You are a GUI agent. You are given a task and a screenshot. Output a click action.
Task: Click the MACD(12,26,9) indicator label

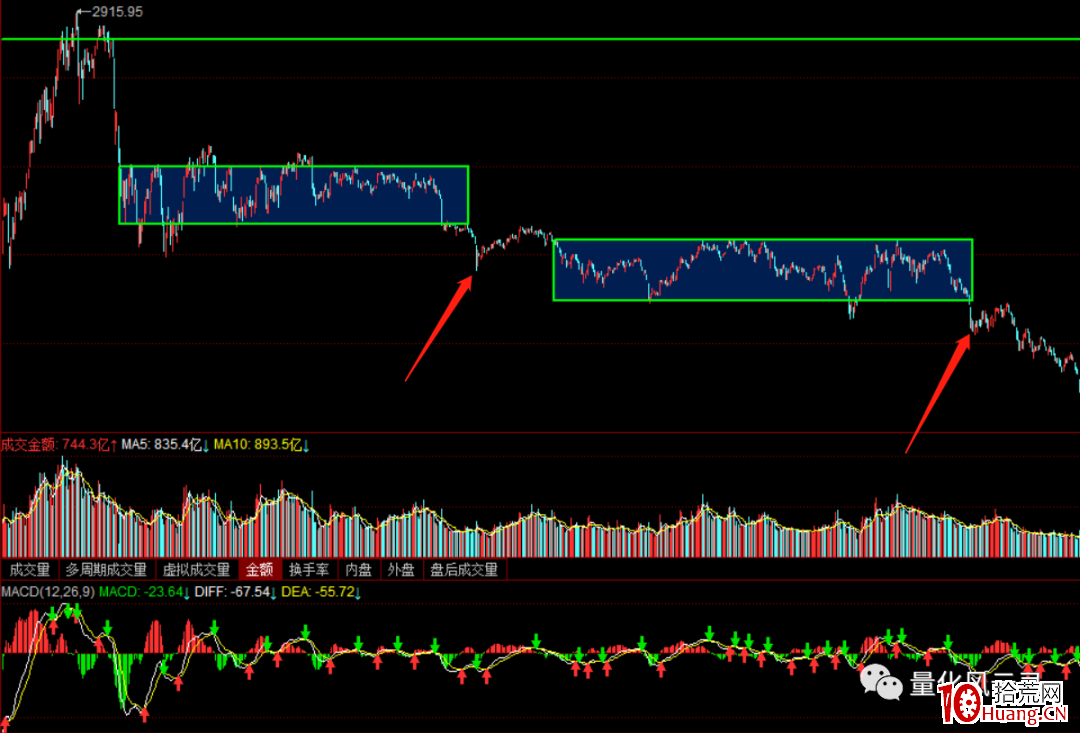48,592
